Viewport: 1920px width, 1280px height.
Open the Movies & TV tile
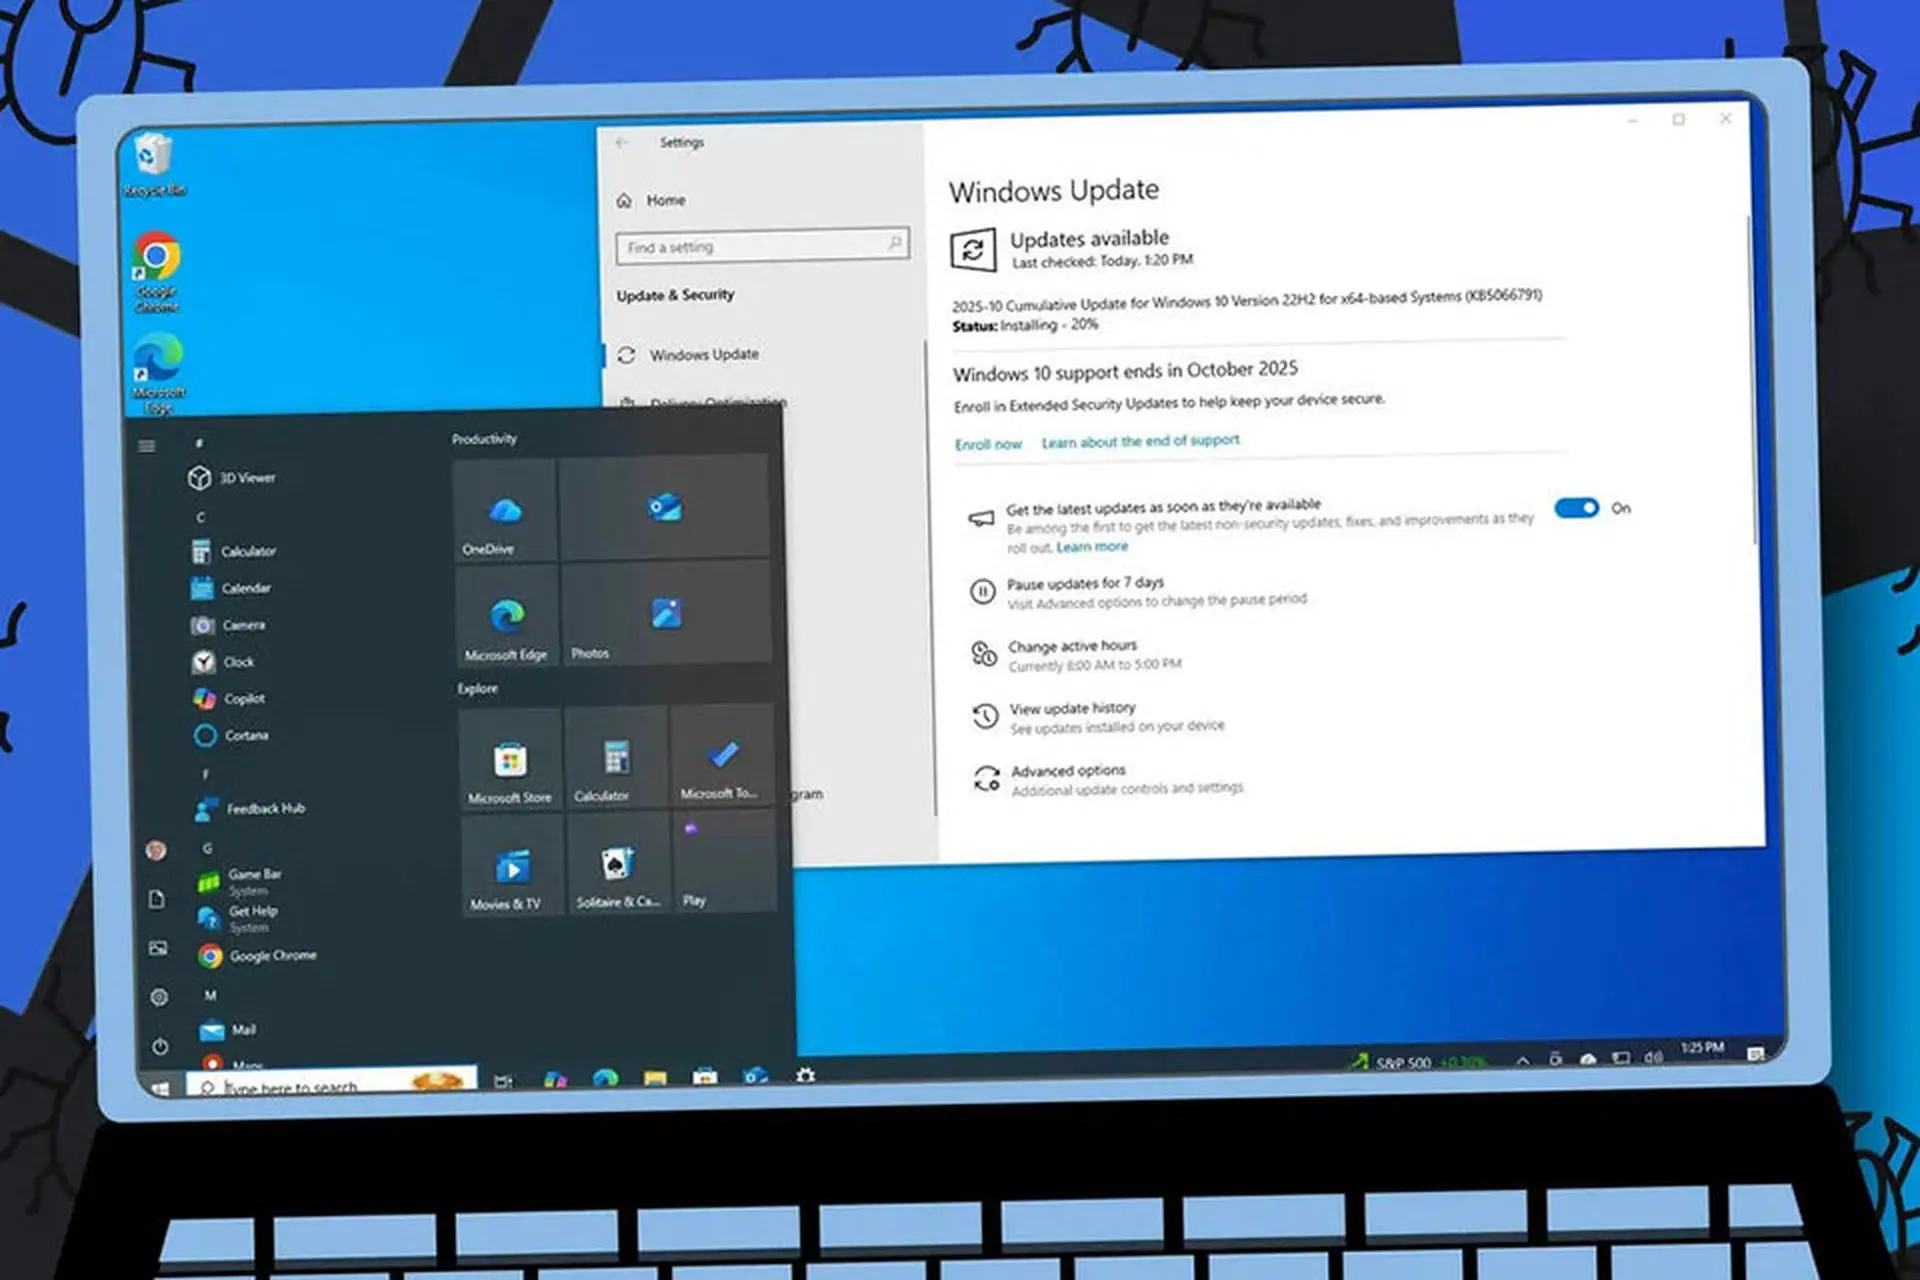coord(512,866)
